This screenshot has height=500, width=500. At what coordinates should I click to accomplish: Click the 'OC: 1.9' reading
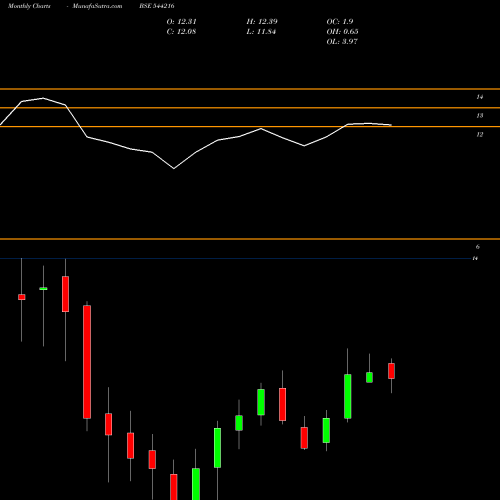pyautogui.click(x=340, y=22)
